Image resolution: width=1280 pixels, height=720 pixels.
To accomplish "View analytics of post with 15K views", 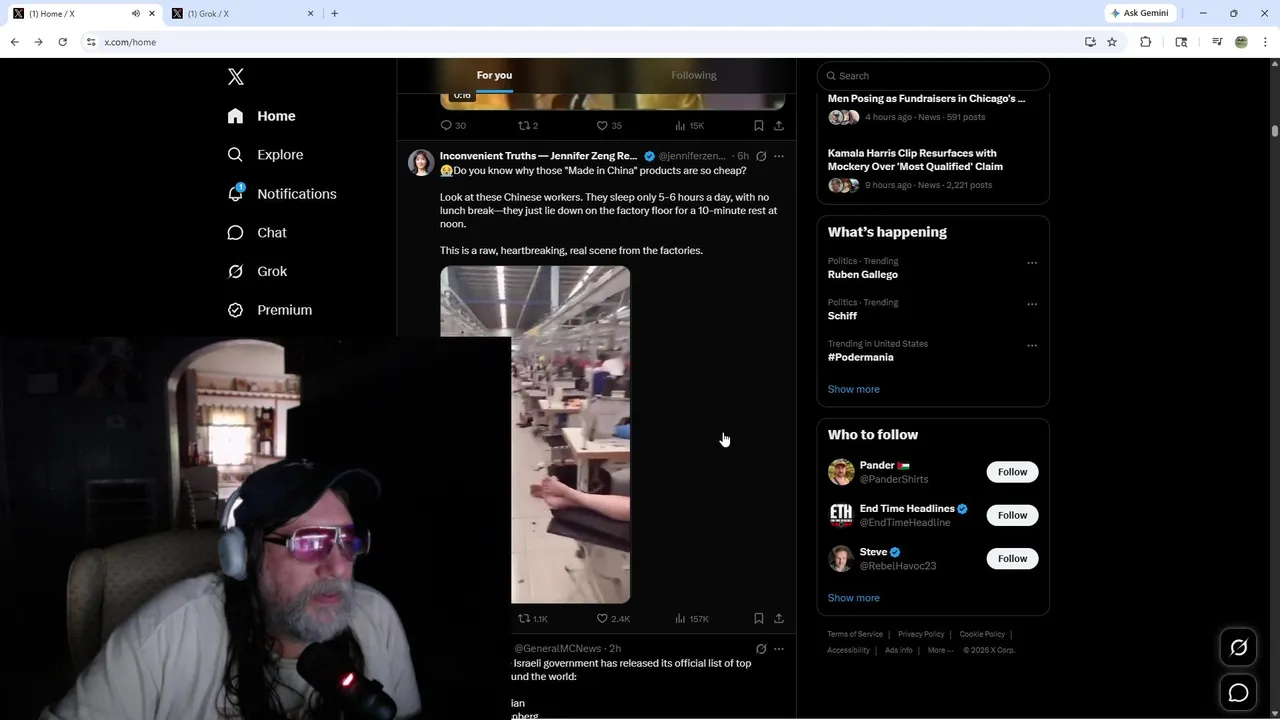I will point(690,125).
